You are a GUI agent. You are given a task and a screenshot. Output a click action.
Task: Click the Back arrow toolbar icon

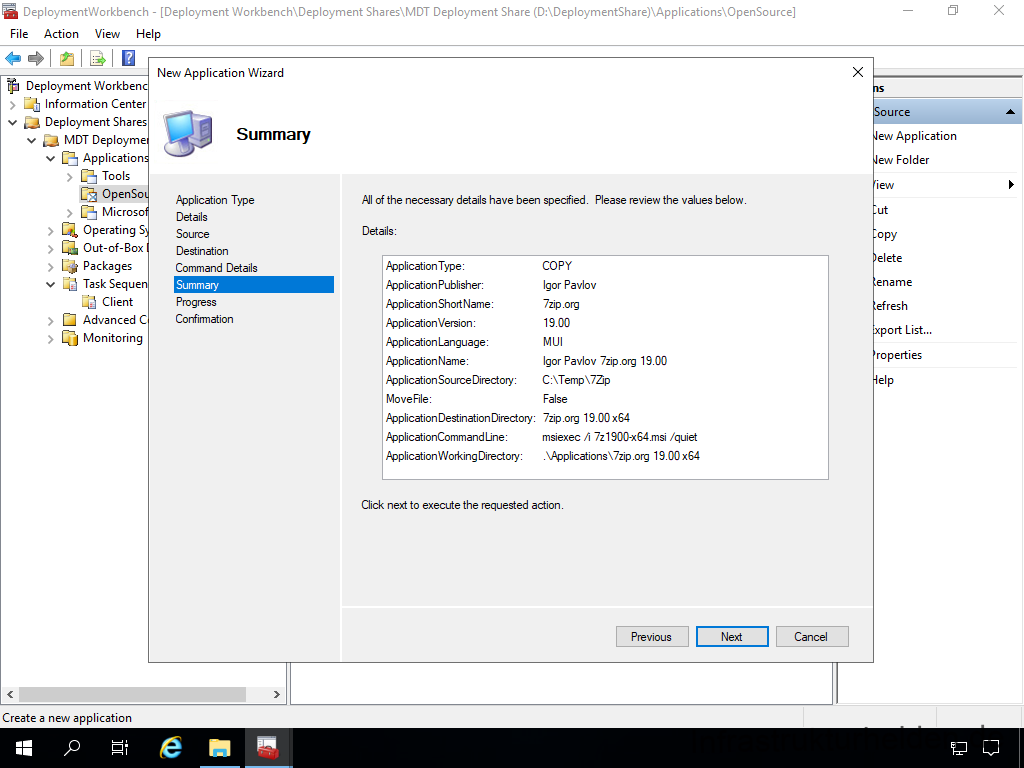(x=13, y=59)
